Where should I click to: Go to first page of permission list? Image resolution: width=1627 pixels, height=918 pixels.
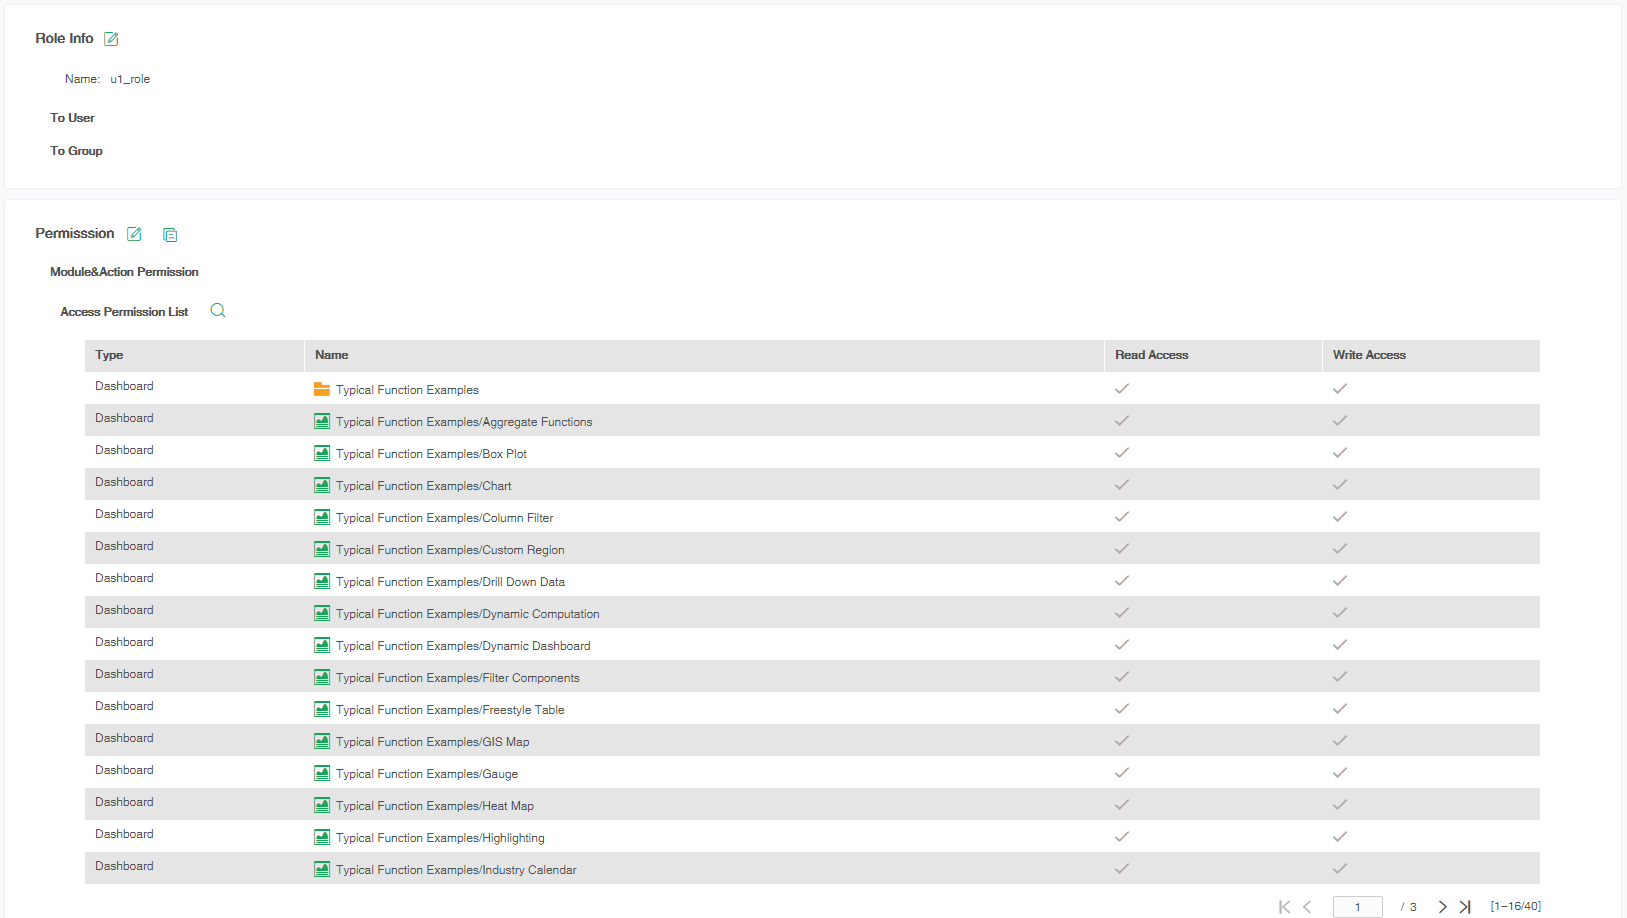tap(1285, 907)
